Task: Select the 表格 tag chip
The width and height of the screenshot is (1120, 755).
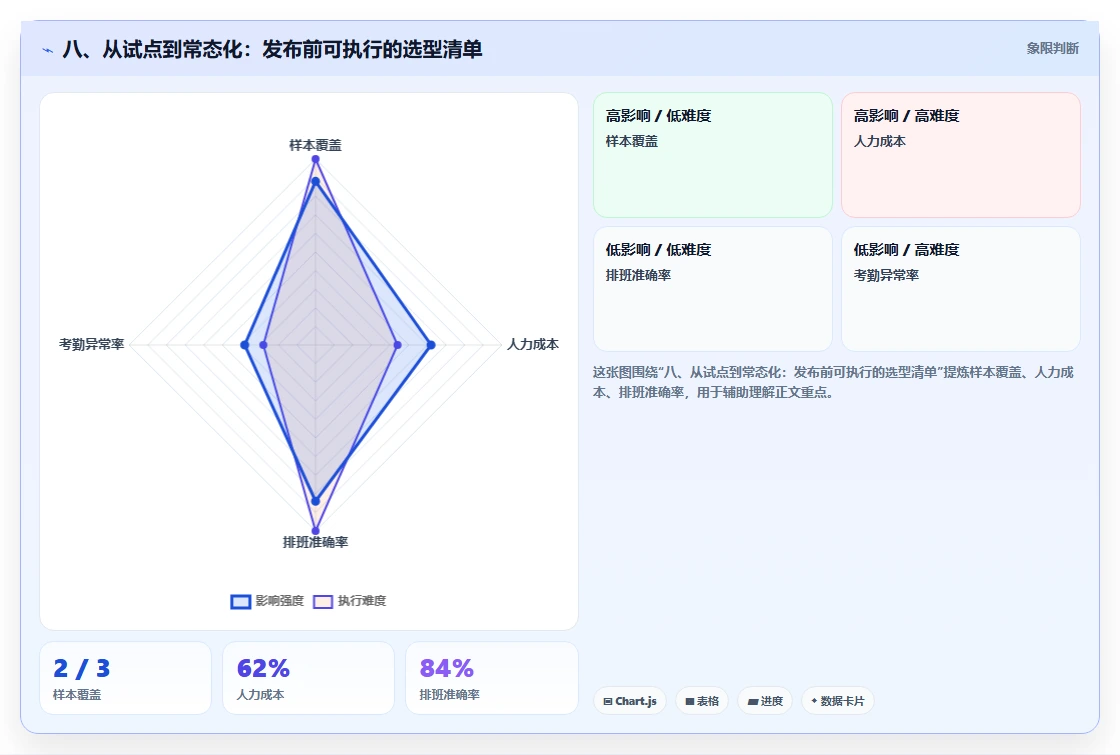Action: 701,701
